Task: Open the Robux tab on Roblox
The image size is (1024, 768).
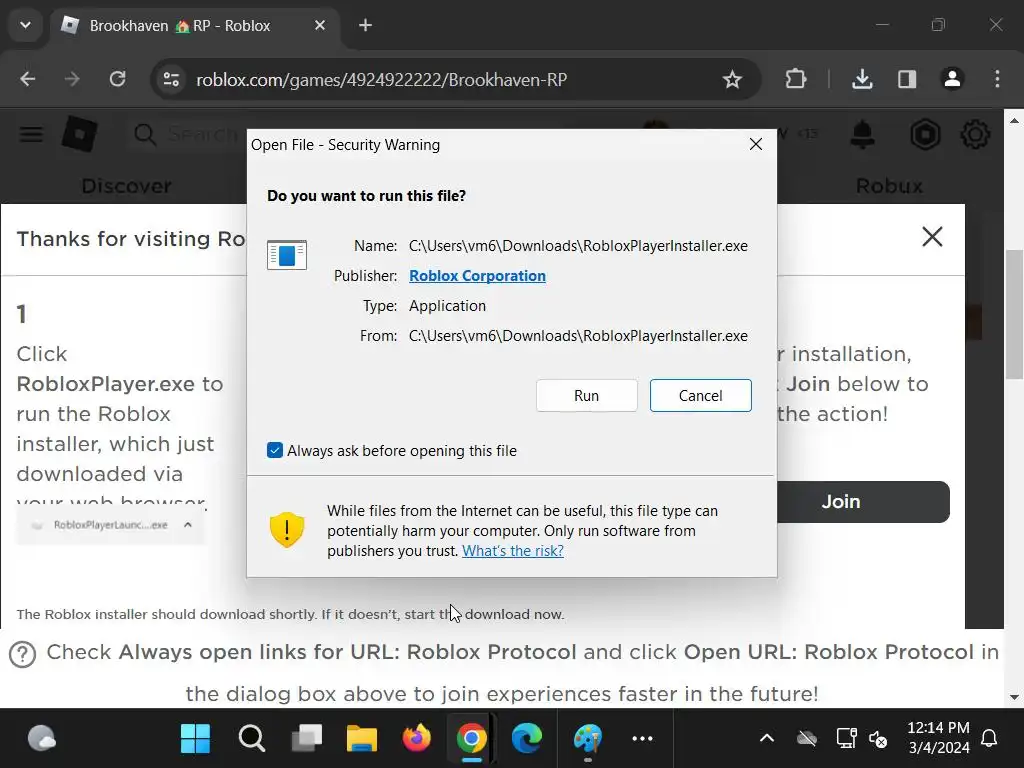Action: click(x=889, y=185)
